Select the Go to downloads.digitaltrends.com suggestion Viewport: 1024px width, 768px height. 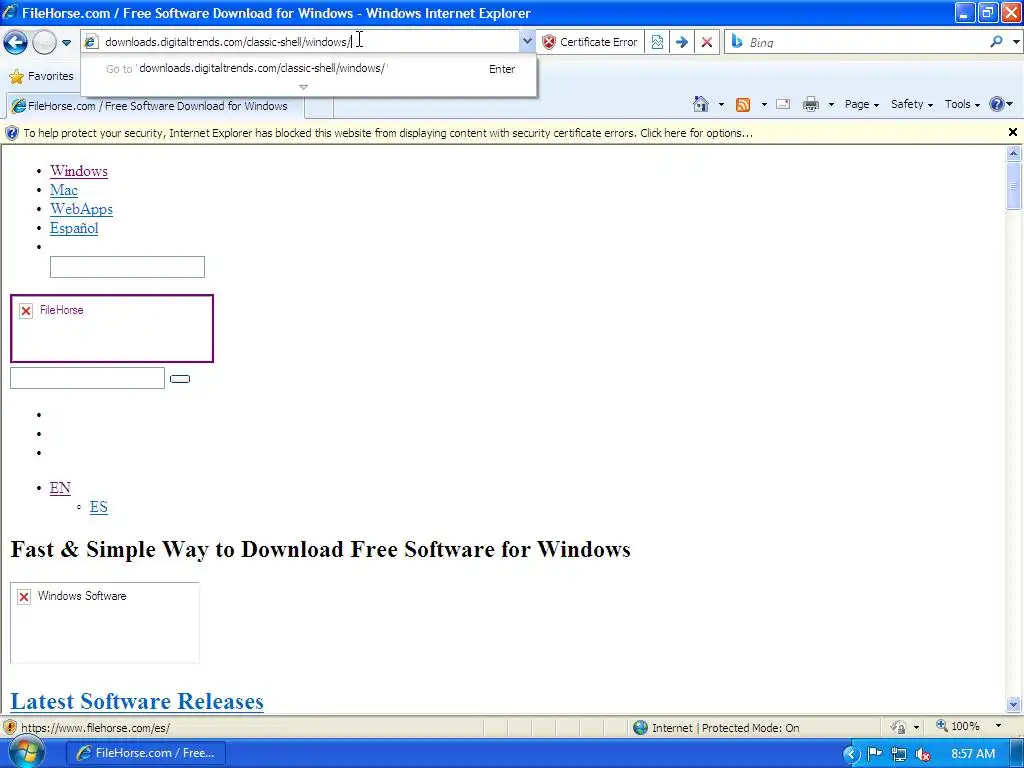(x=309, y=69)
